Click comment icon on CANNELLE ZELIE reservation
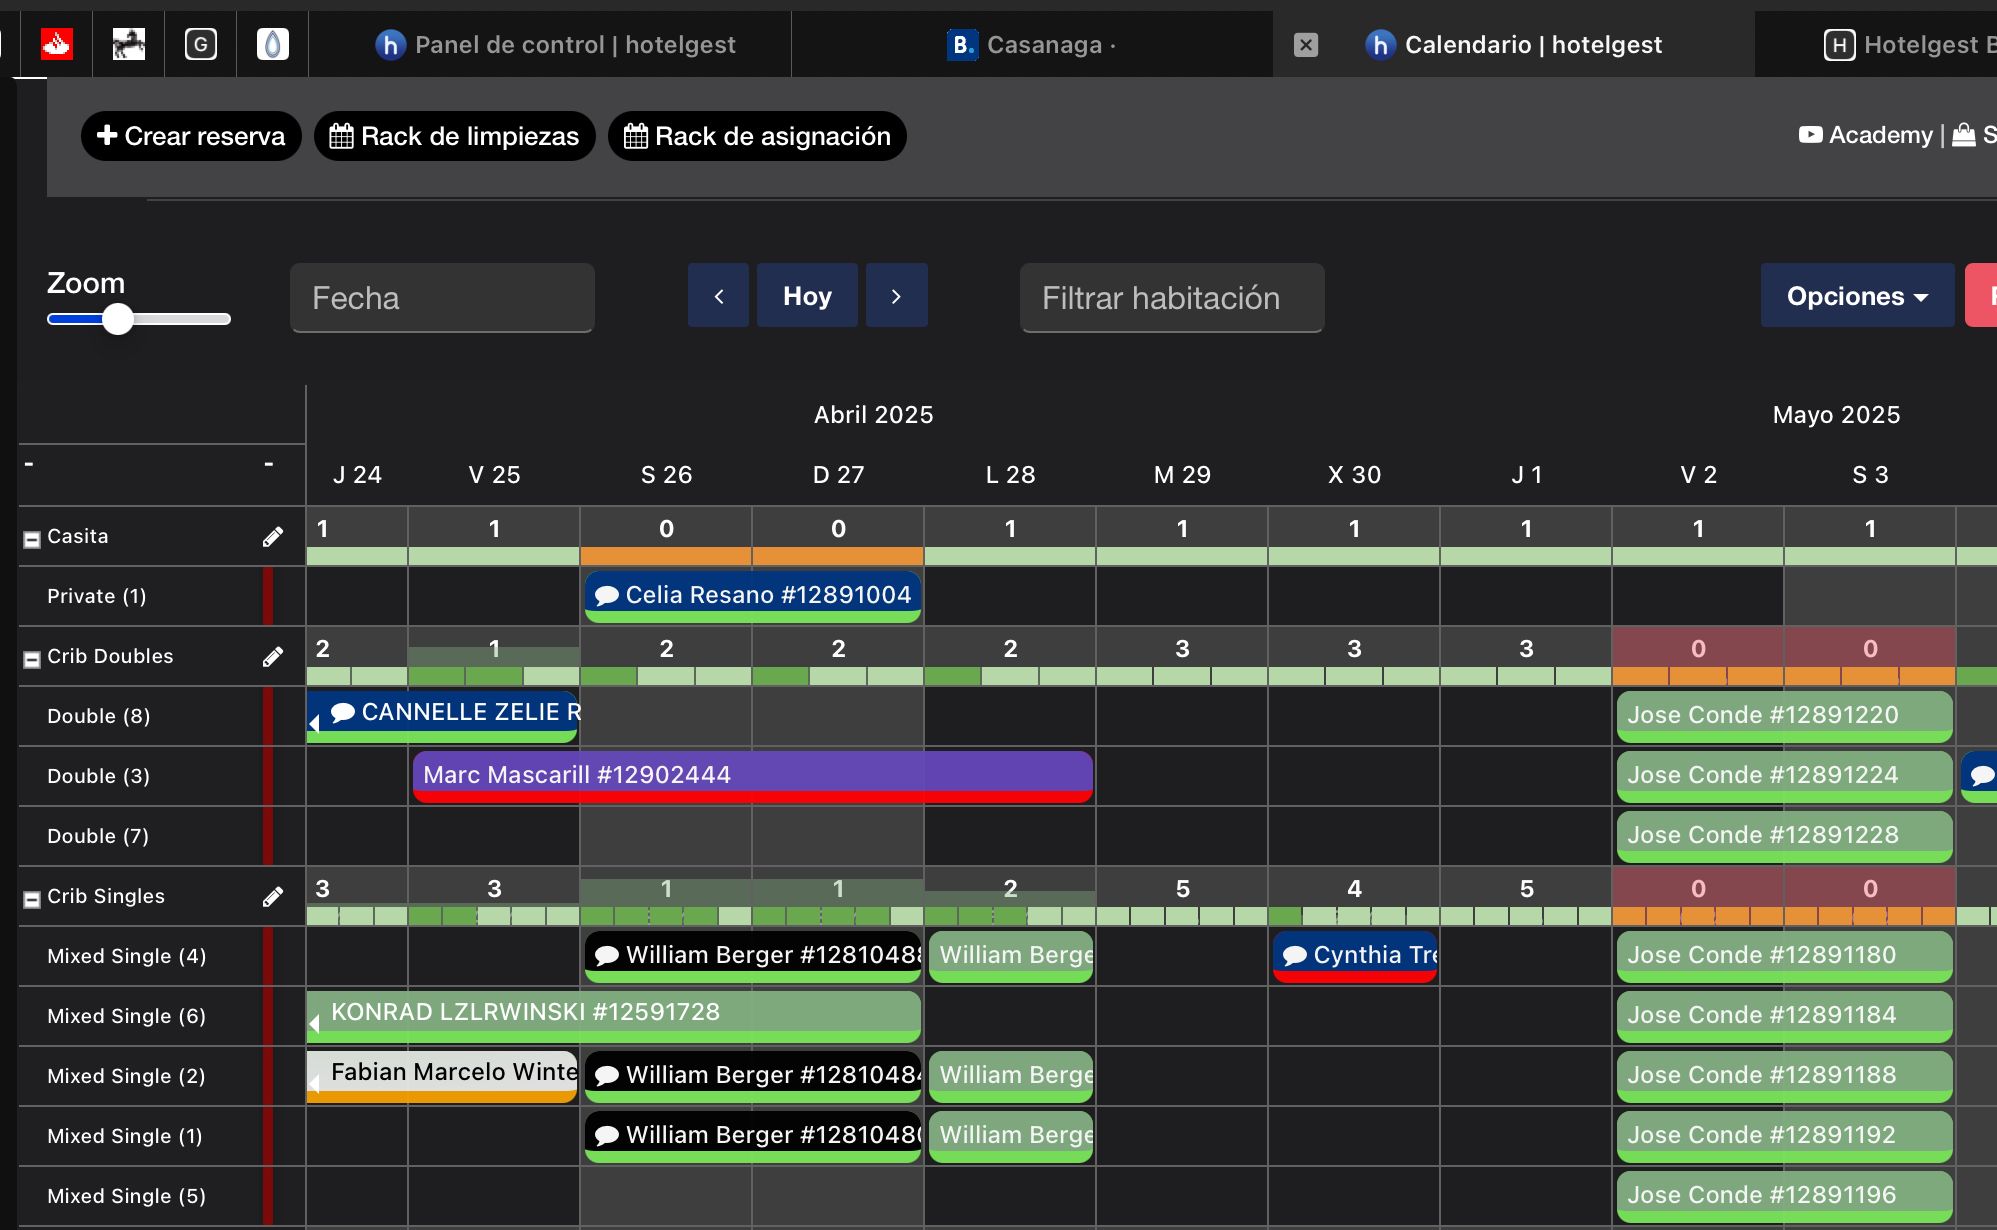 343,713
